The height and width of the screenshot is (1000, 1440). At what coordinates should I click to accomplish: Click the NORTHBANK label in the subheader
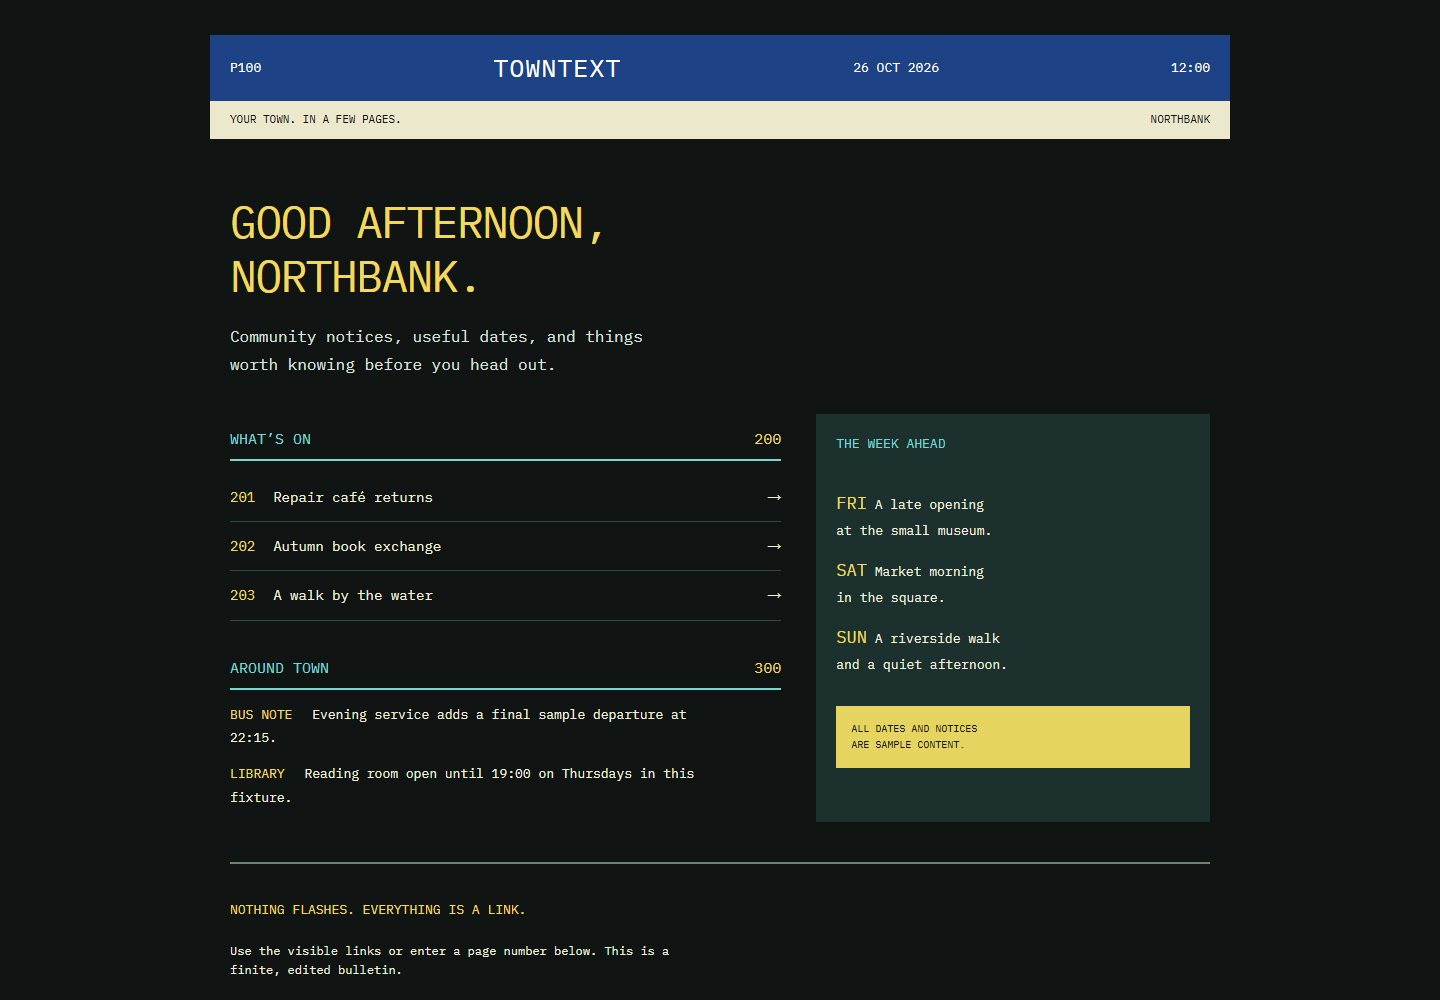coord(1180,119)
